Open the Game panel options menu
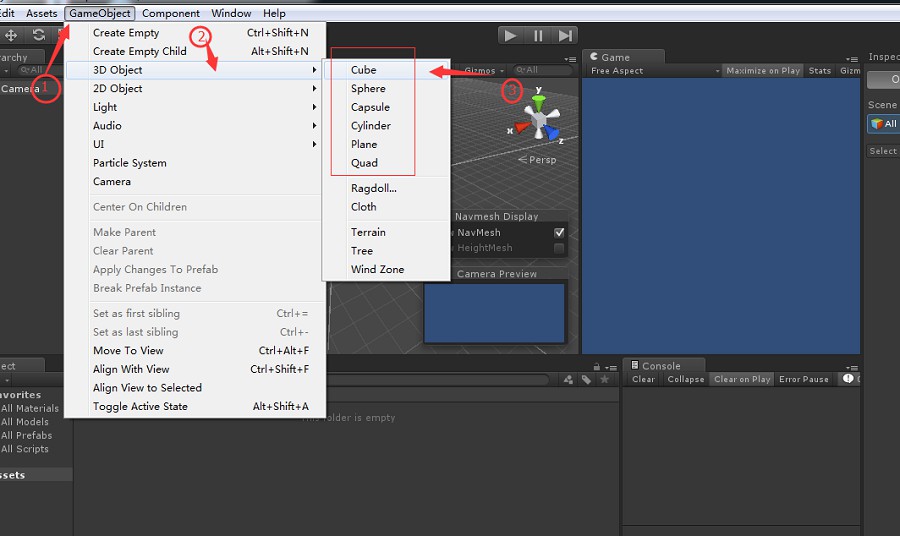900x536 pixels. coord(852,59)
